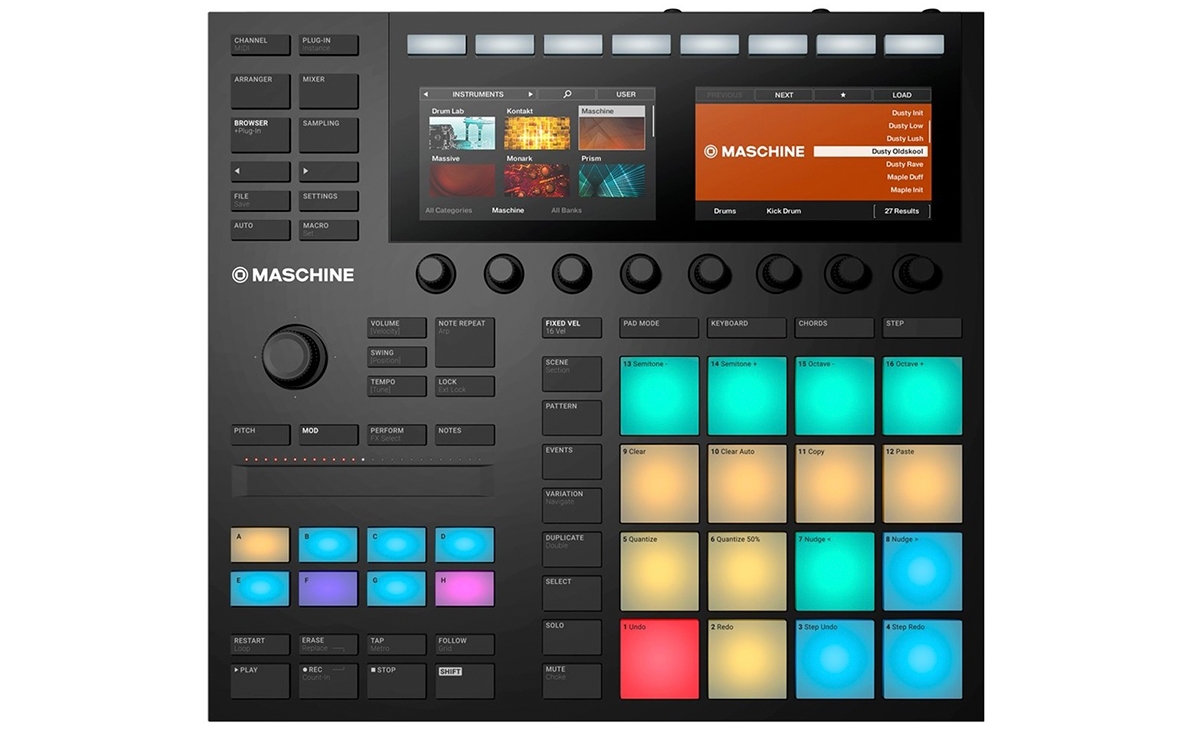
Task: Click the star favorite icon on right display
Action: [842, 95]
